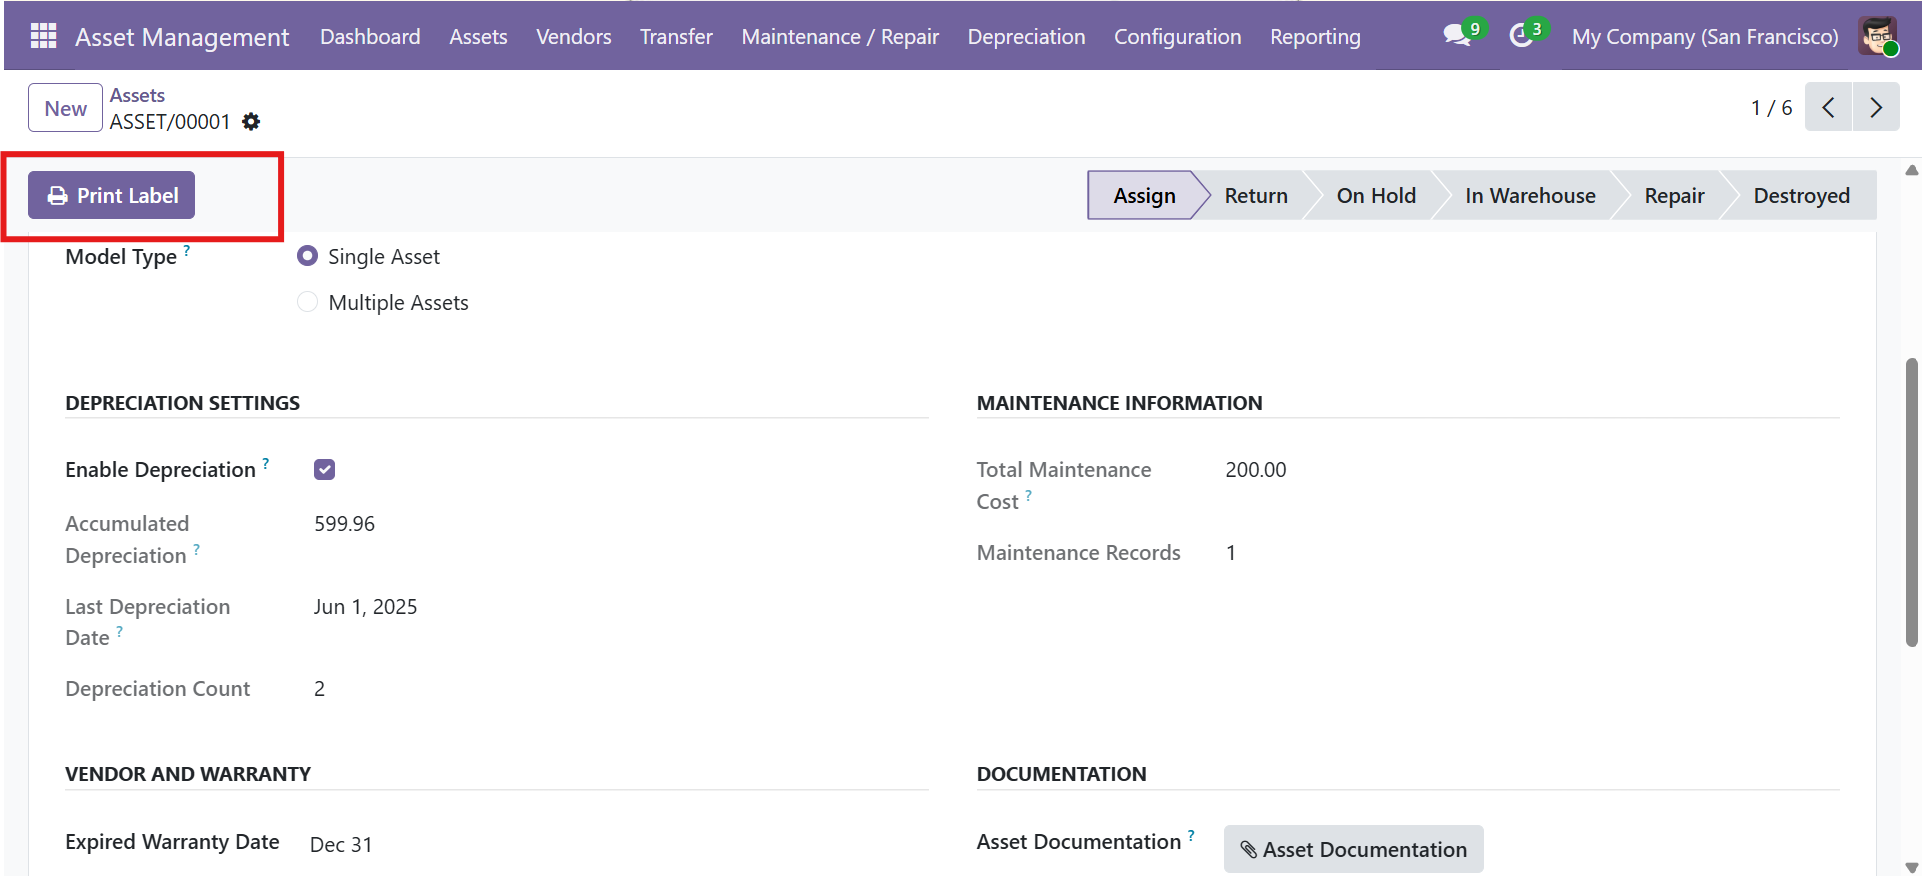The image size is (1922, 876).
Task: Open the Configuration menu
Action: (x=1178, y=36)
